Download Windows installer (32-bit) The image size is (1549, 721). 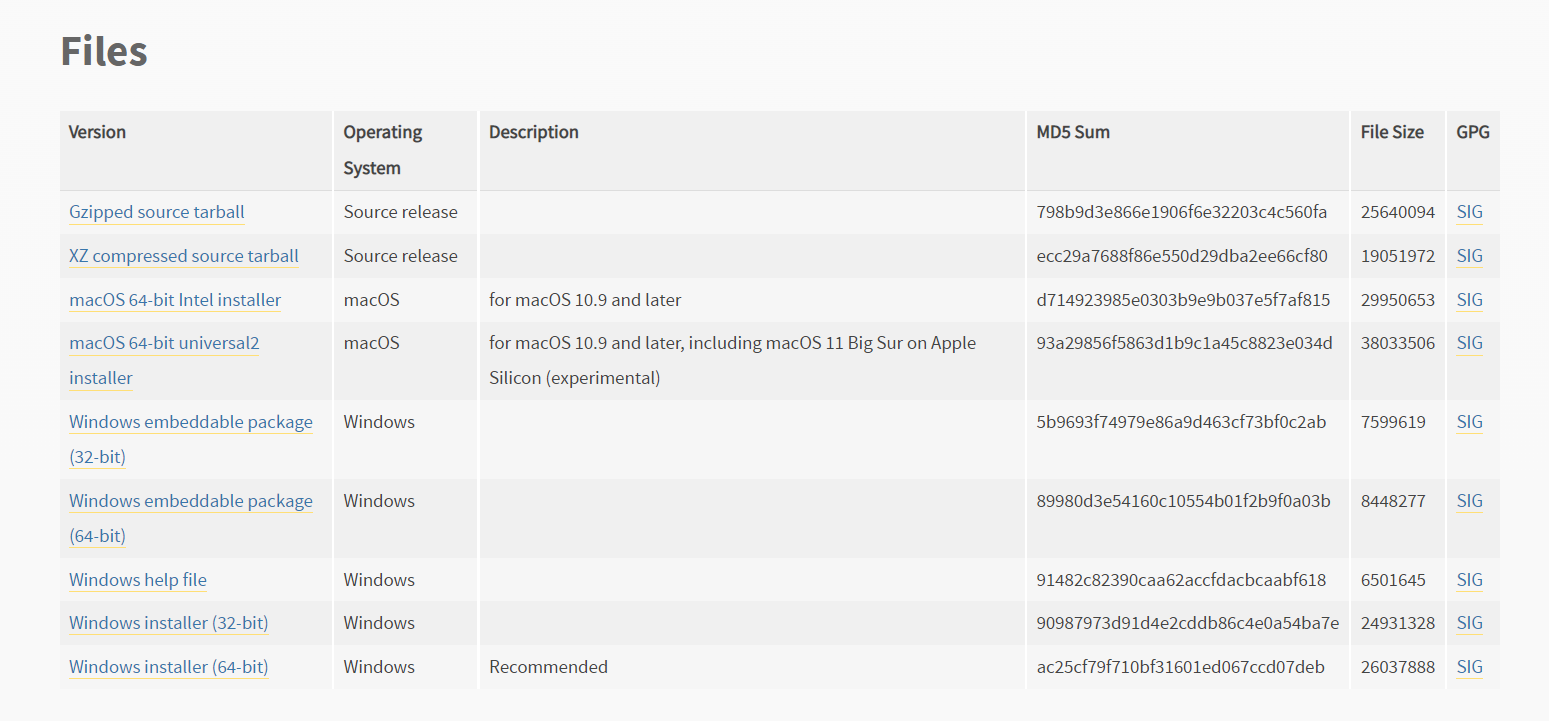click(169, 623)
